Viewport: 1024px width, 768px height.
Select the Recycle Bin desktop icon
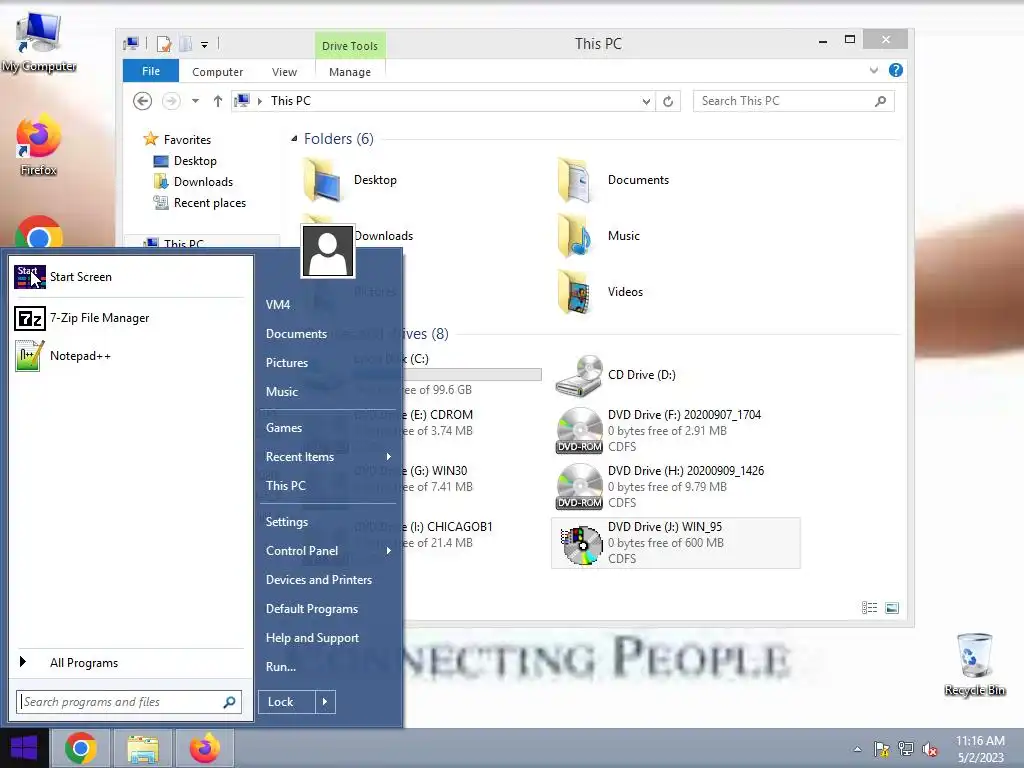coord(974,664)
